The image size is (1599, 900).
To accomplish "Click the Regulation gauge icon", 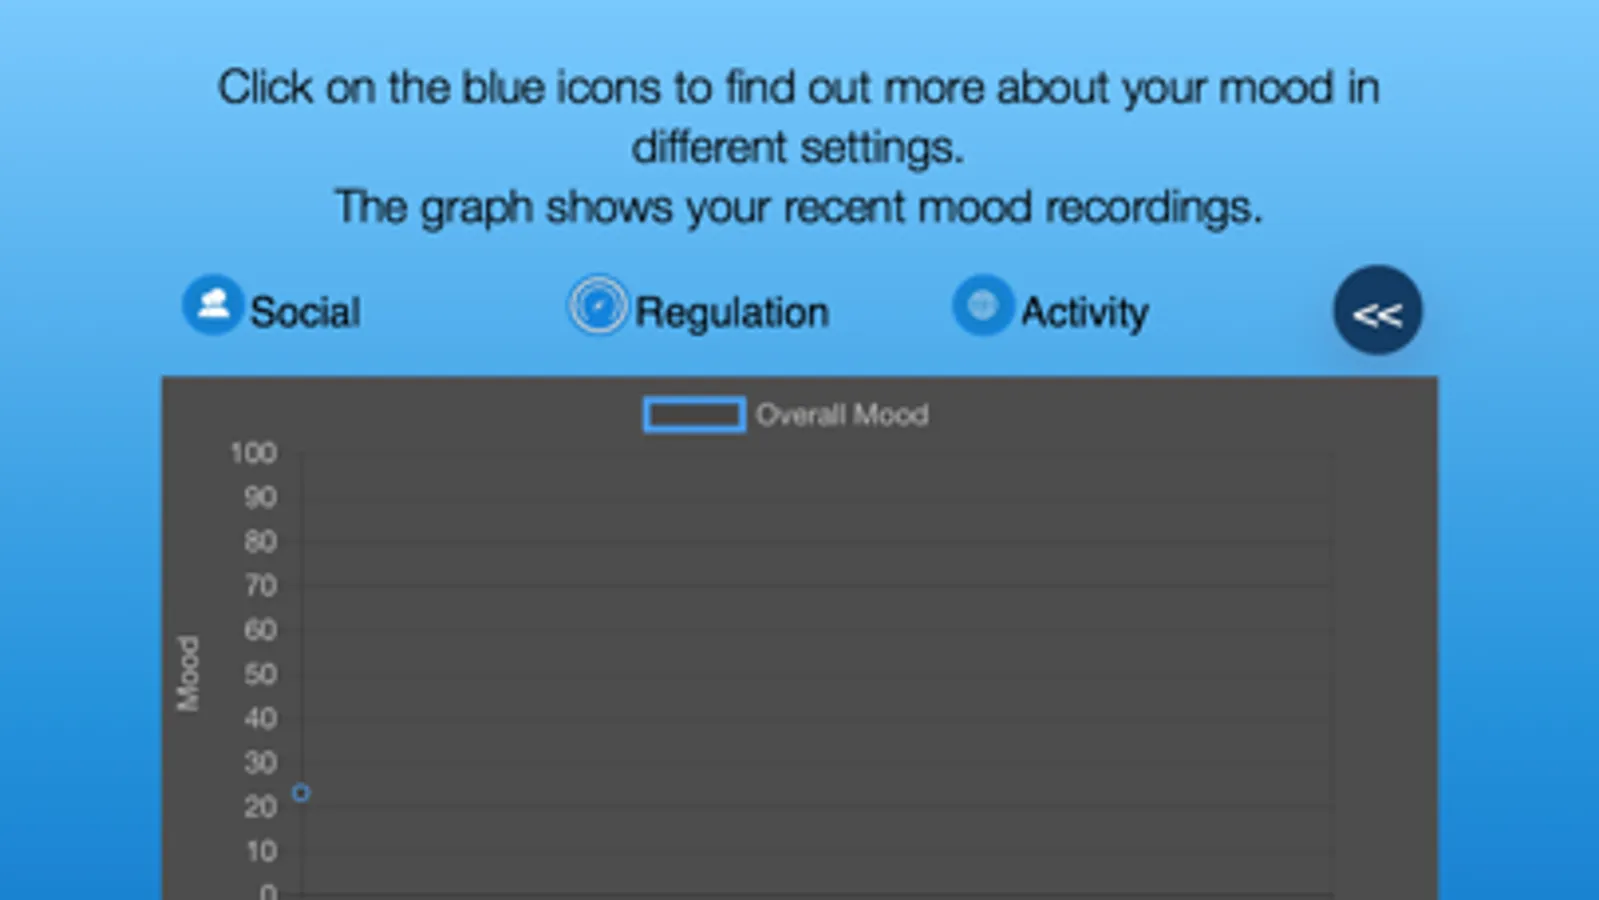I will click(x=597, y=305).
